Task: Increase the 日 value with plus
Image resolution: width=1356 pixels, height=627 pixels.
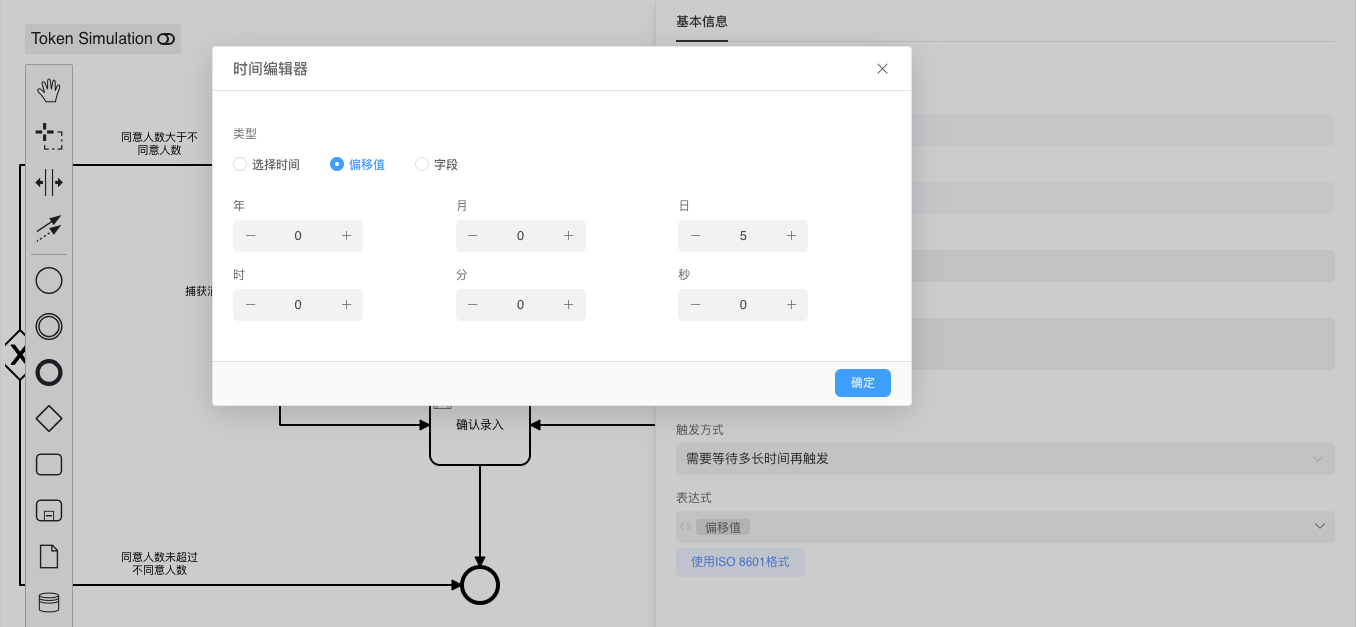Action: click(x=791, y=236)
